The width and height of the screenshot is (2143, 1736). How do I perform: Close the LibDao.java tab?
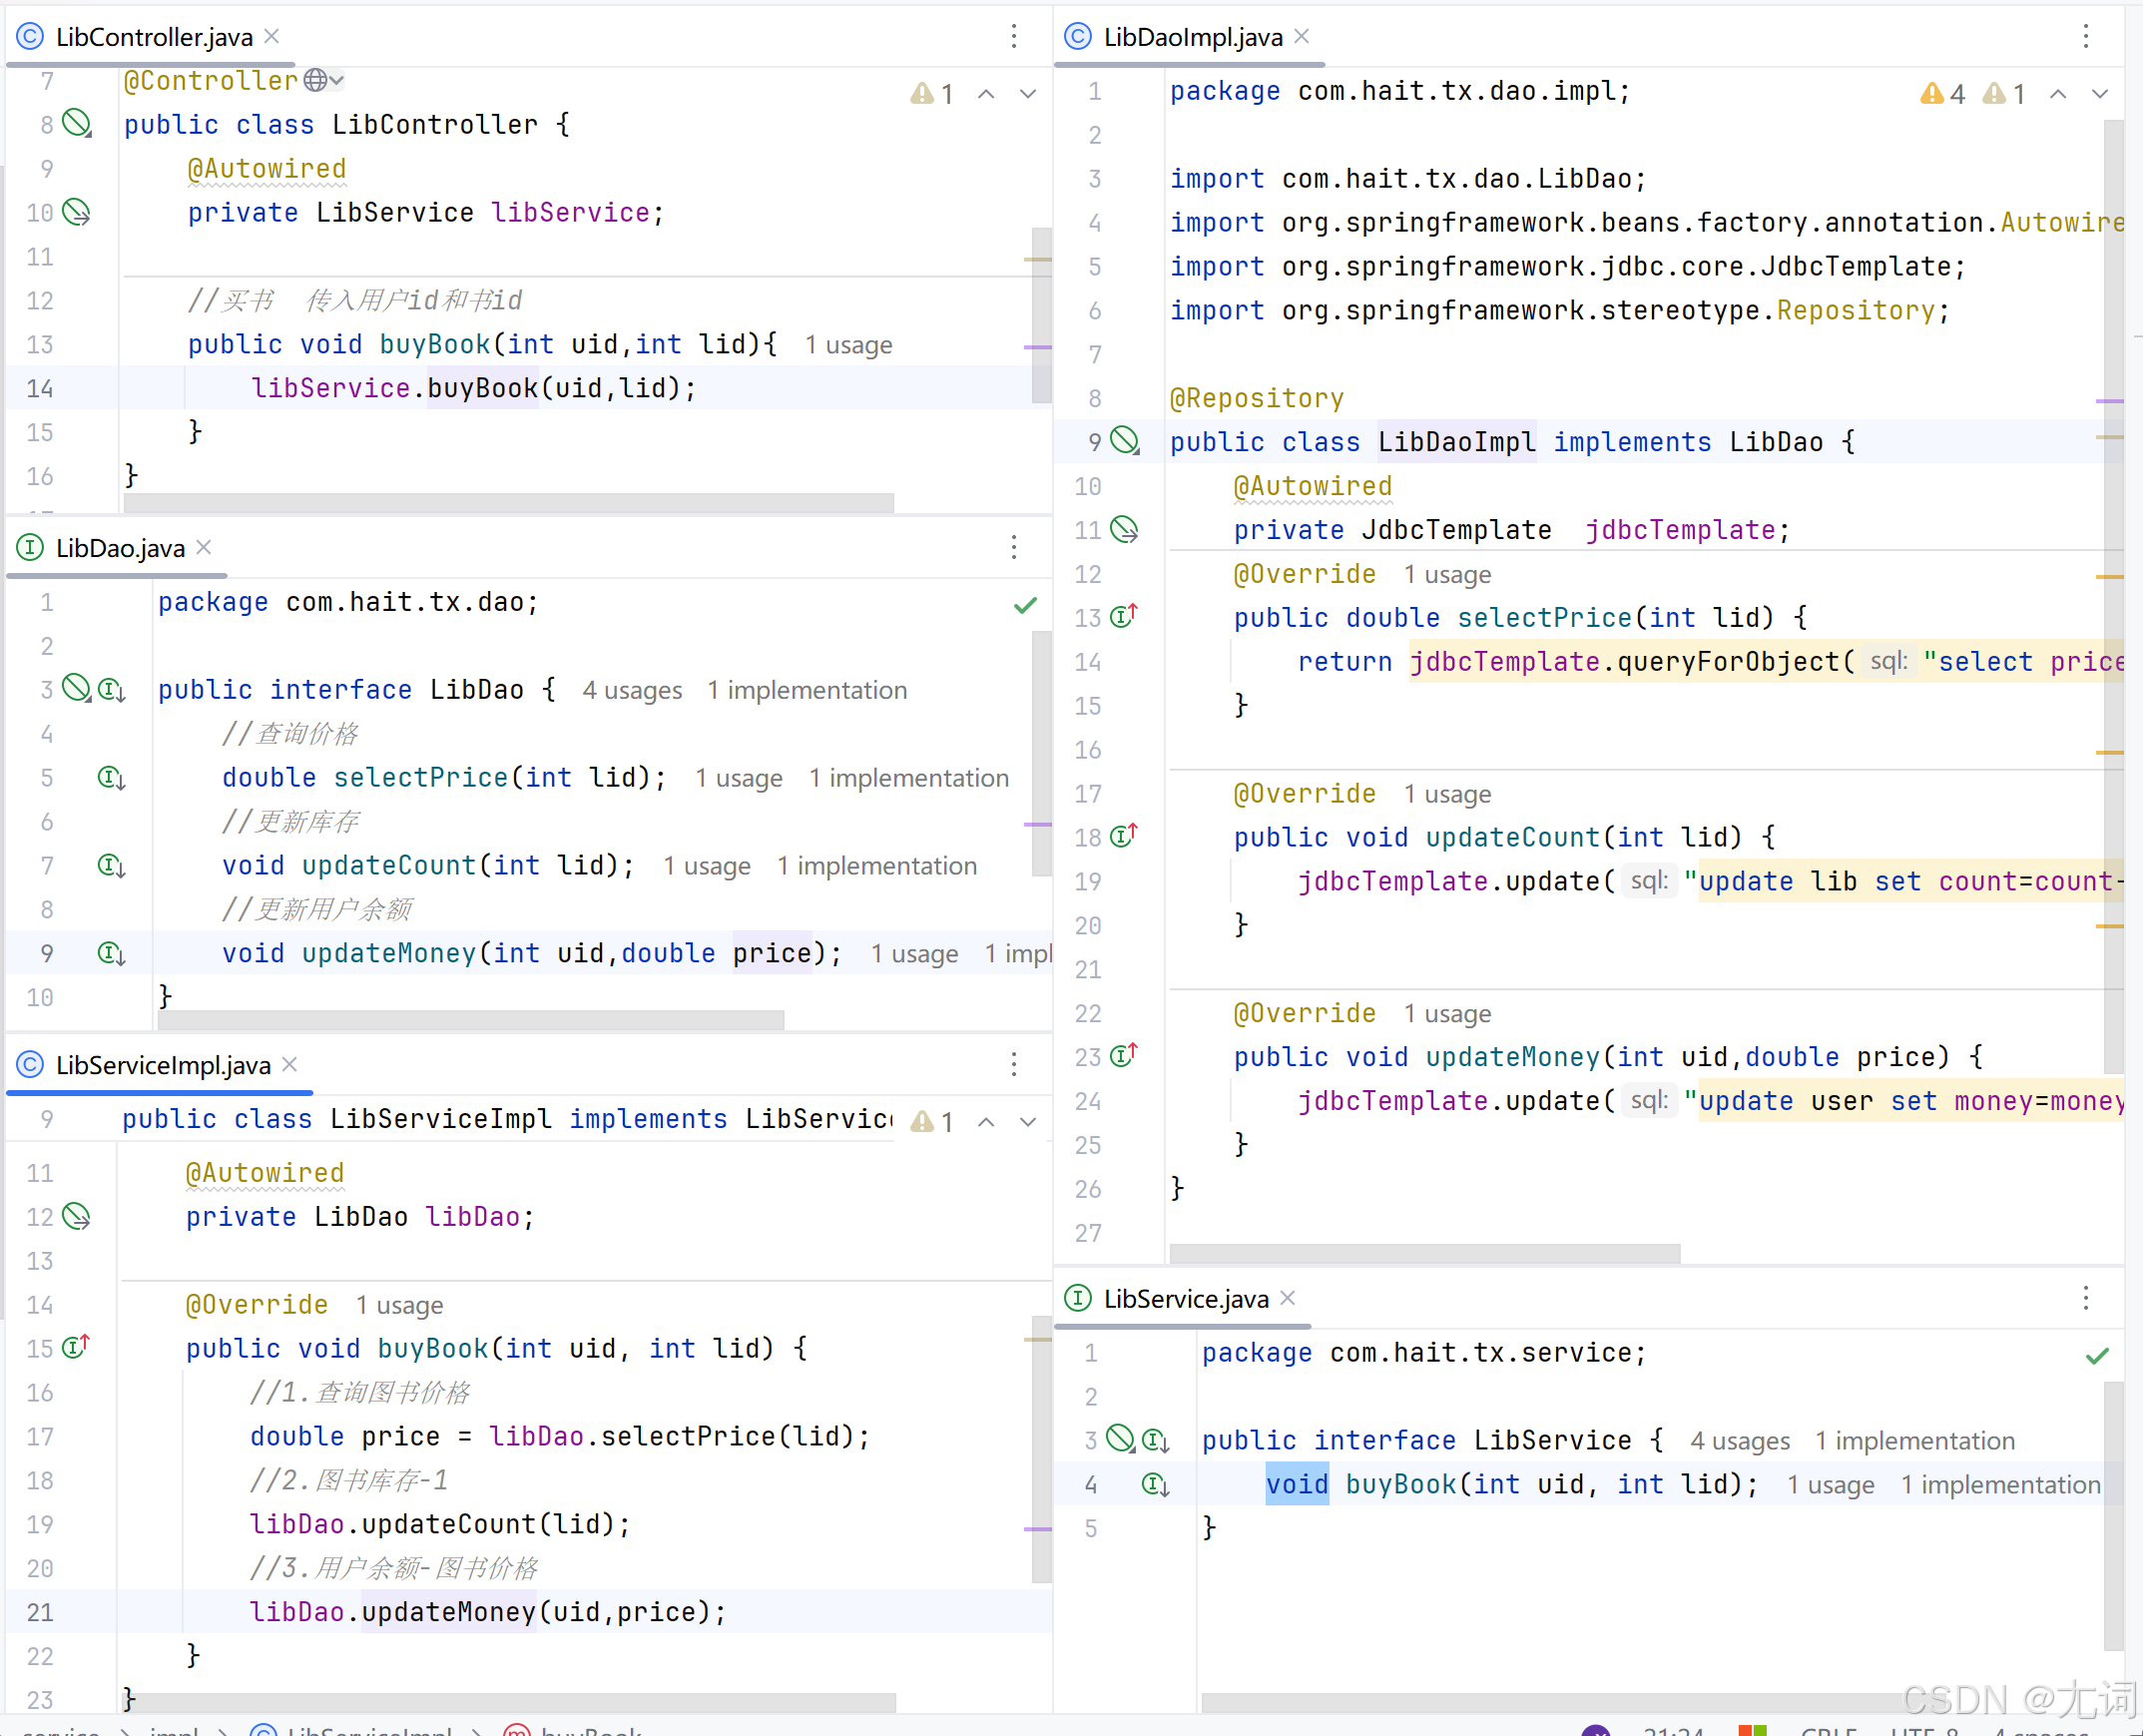pyautogui.click(x=204, y=547)
